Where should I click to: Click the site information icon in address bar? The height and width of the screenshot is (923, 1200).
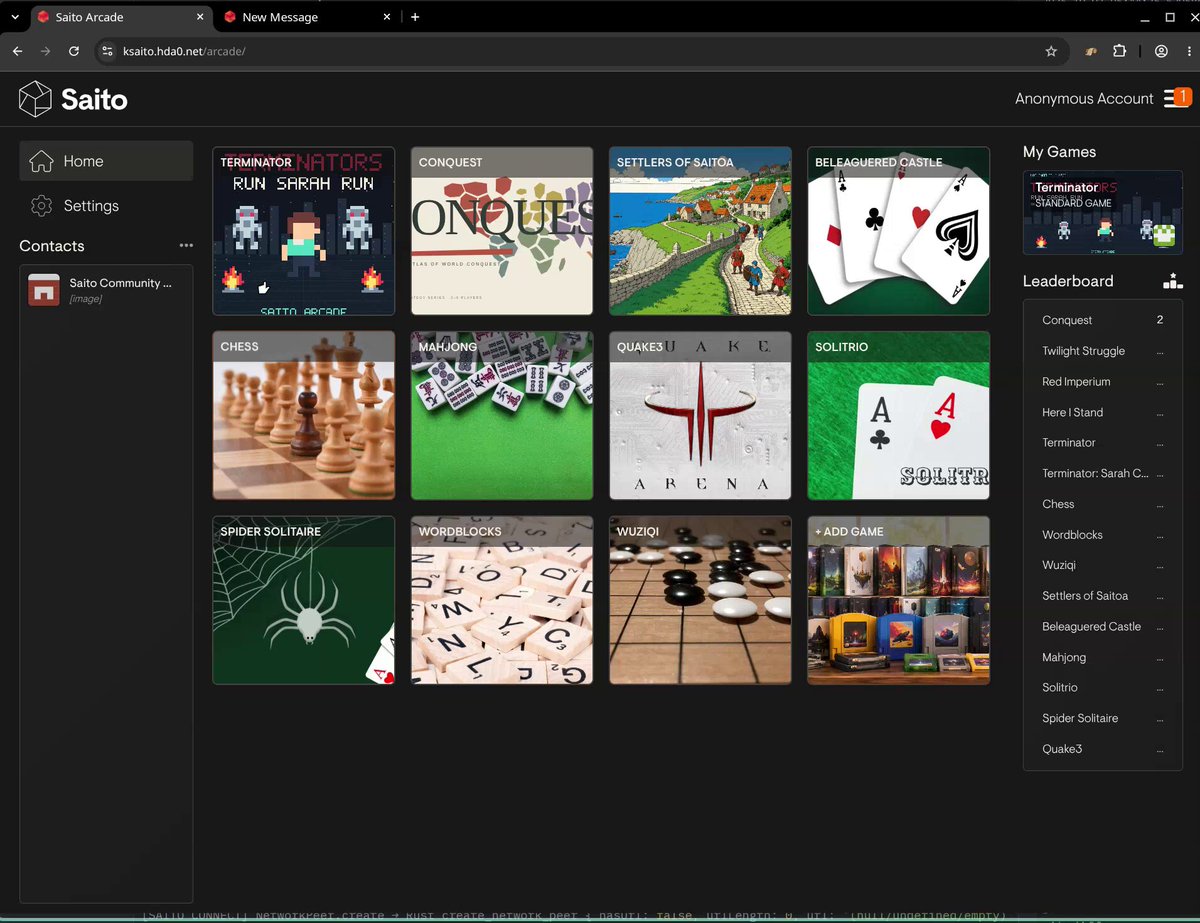point(108,51)
